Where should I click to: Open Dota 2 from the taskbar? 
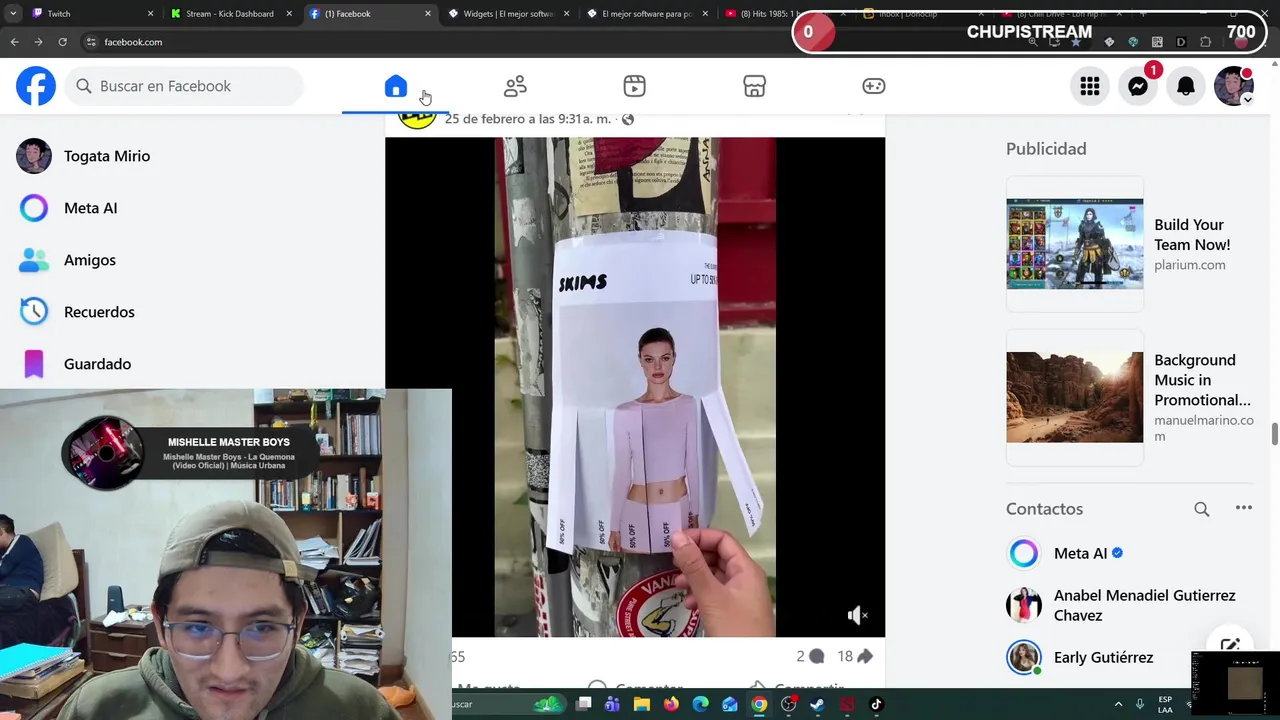click(847, 704)
